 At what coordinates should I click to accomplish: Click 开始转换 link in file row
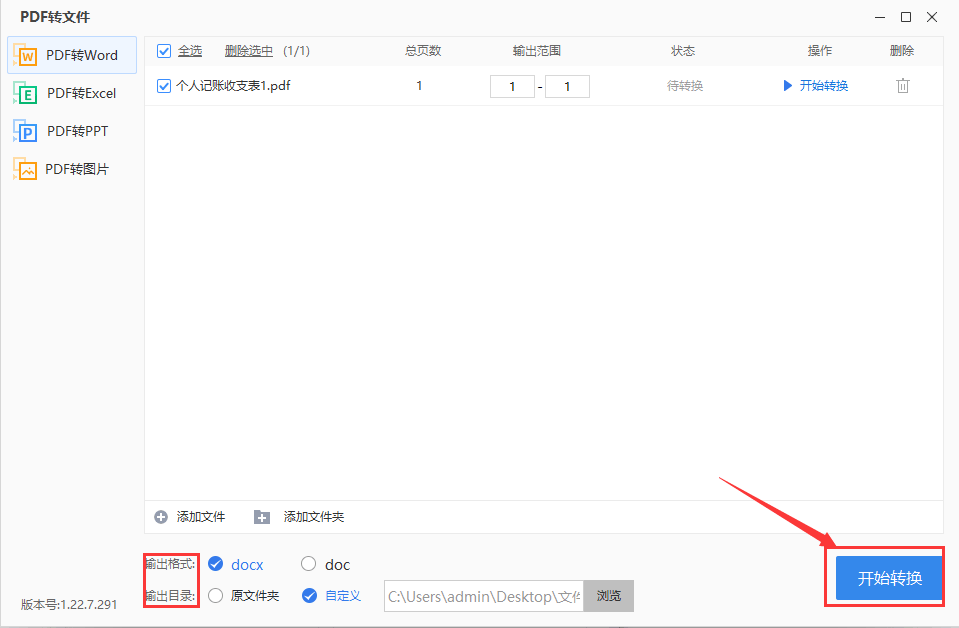tap(824, 86)
